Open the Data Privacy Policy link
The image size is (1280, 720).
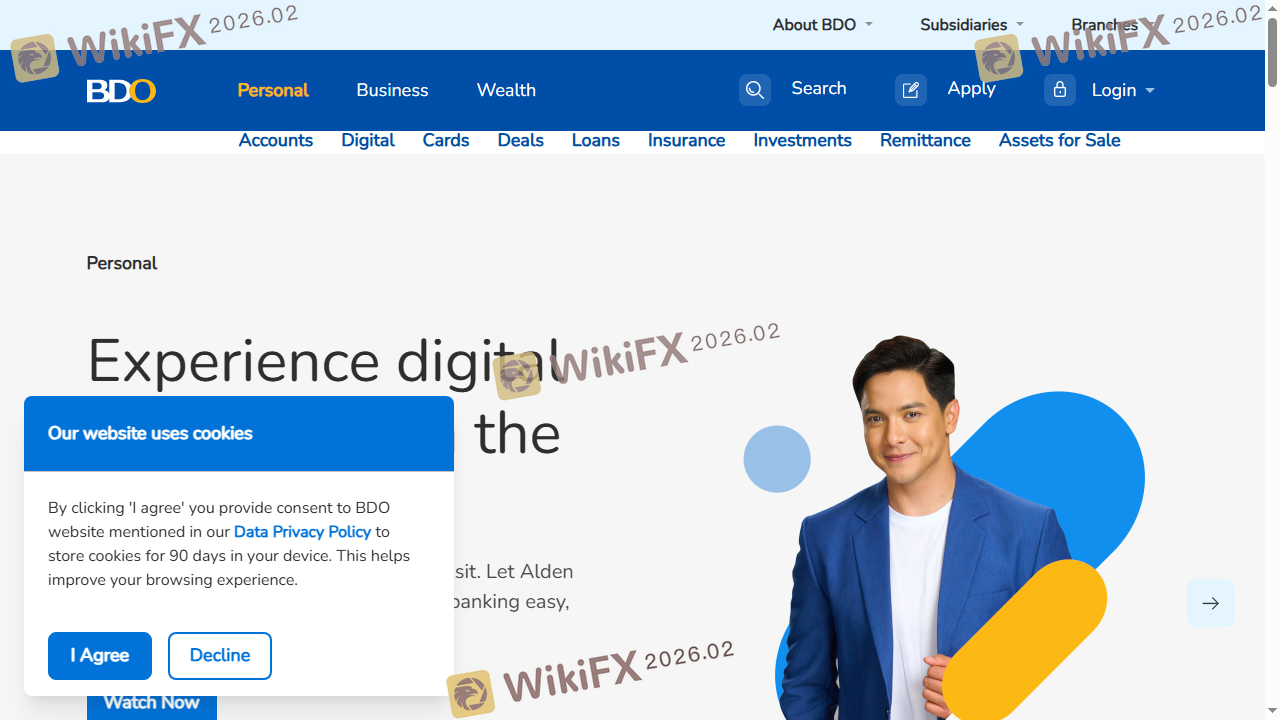tap(302, 532)
